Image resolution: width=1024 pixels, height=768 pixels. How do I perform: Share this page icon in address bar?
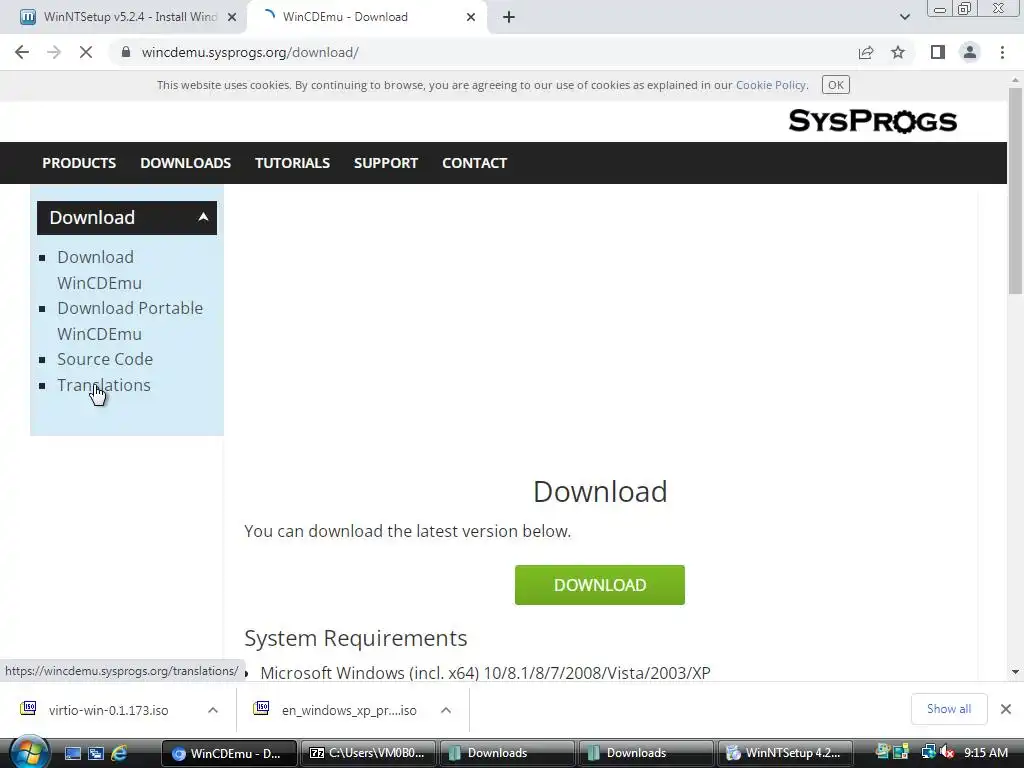coord(866,52)
